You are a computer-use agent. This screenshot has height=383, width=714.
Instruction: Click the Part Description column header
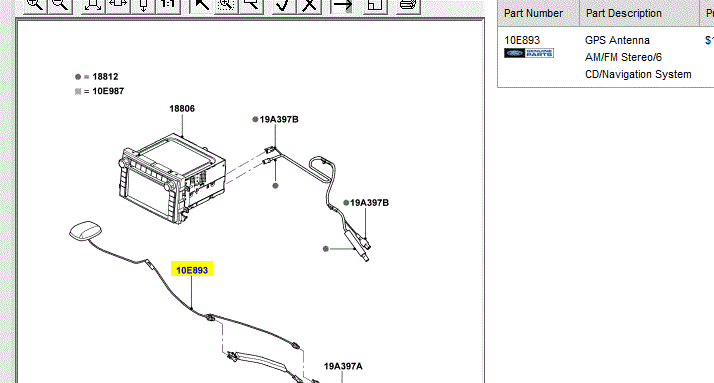[x=624, y=13]
